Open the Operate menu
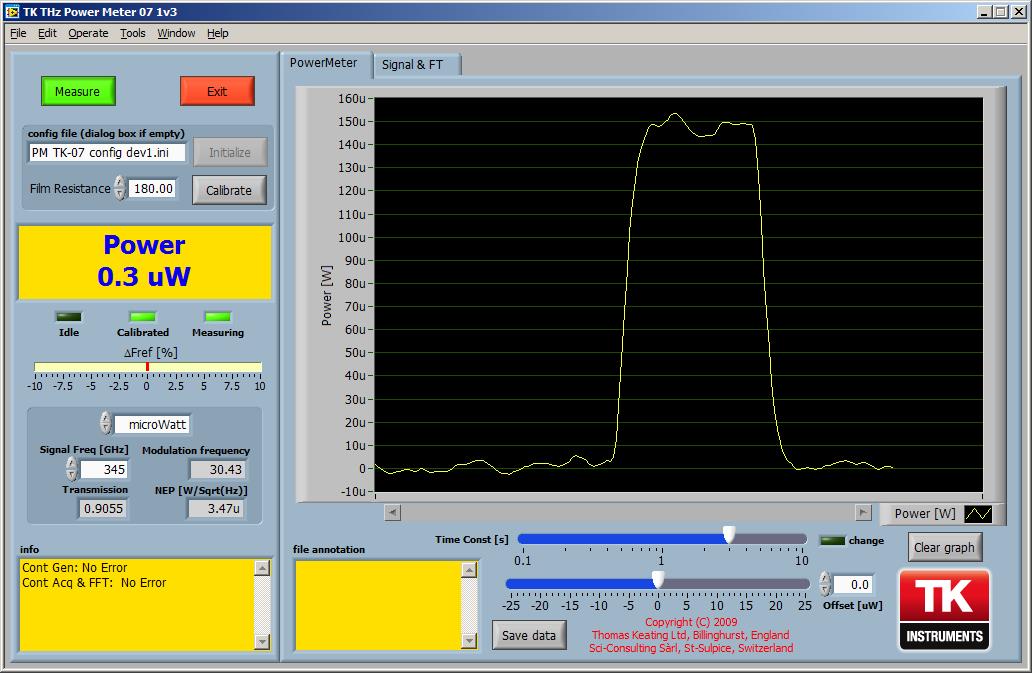 click(88, 33)
